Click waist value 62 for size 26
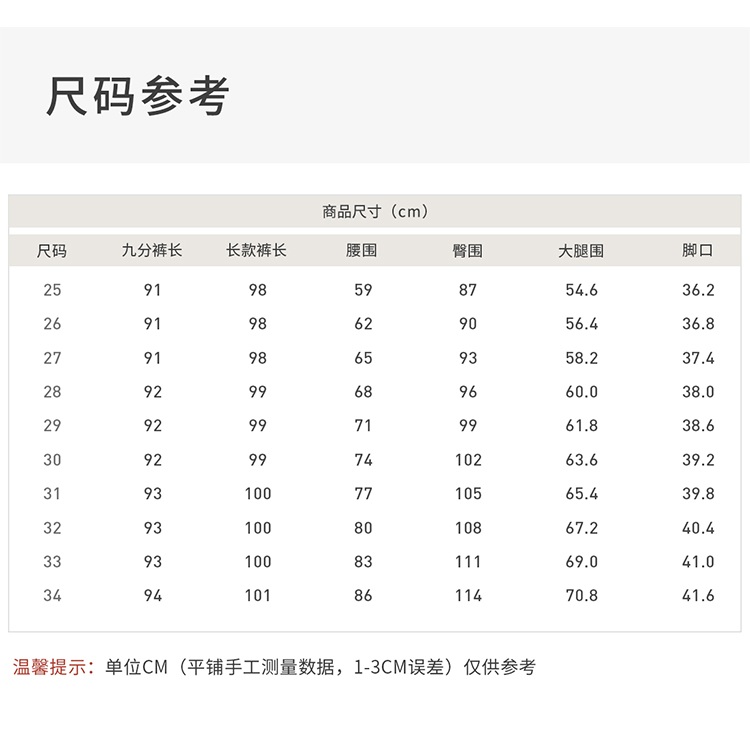 tap(363, 324)
